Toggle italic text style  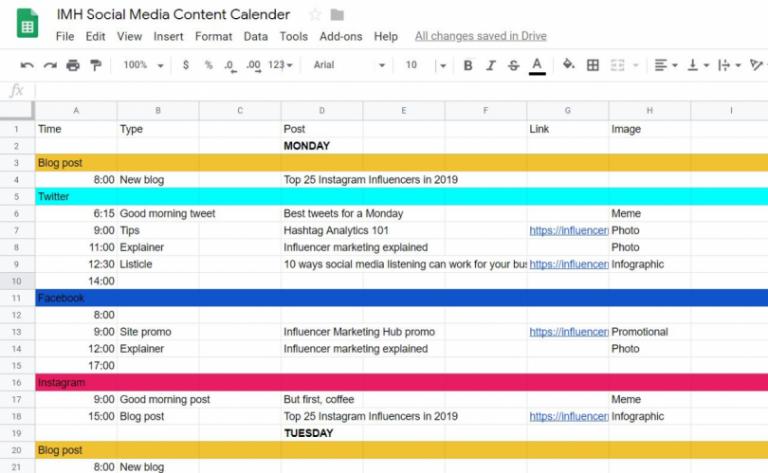[x=490, y=65]
